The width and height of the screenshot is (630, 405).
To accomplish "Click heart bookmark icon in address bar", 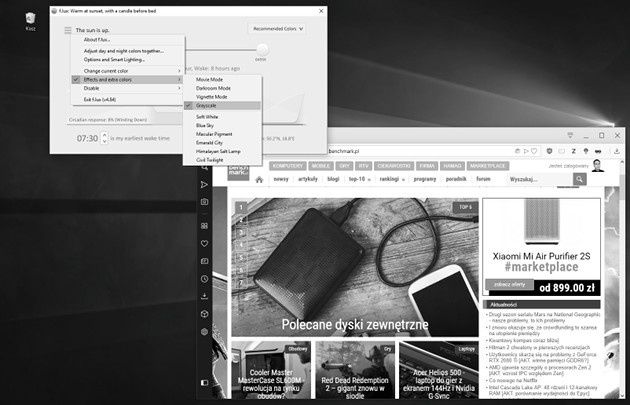I will (534, 151).
